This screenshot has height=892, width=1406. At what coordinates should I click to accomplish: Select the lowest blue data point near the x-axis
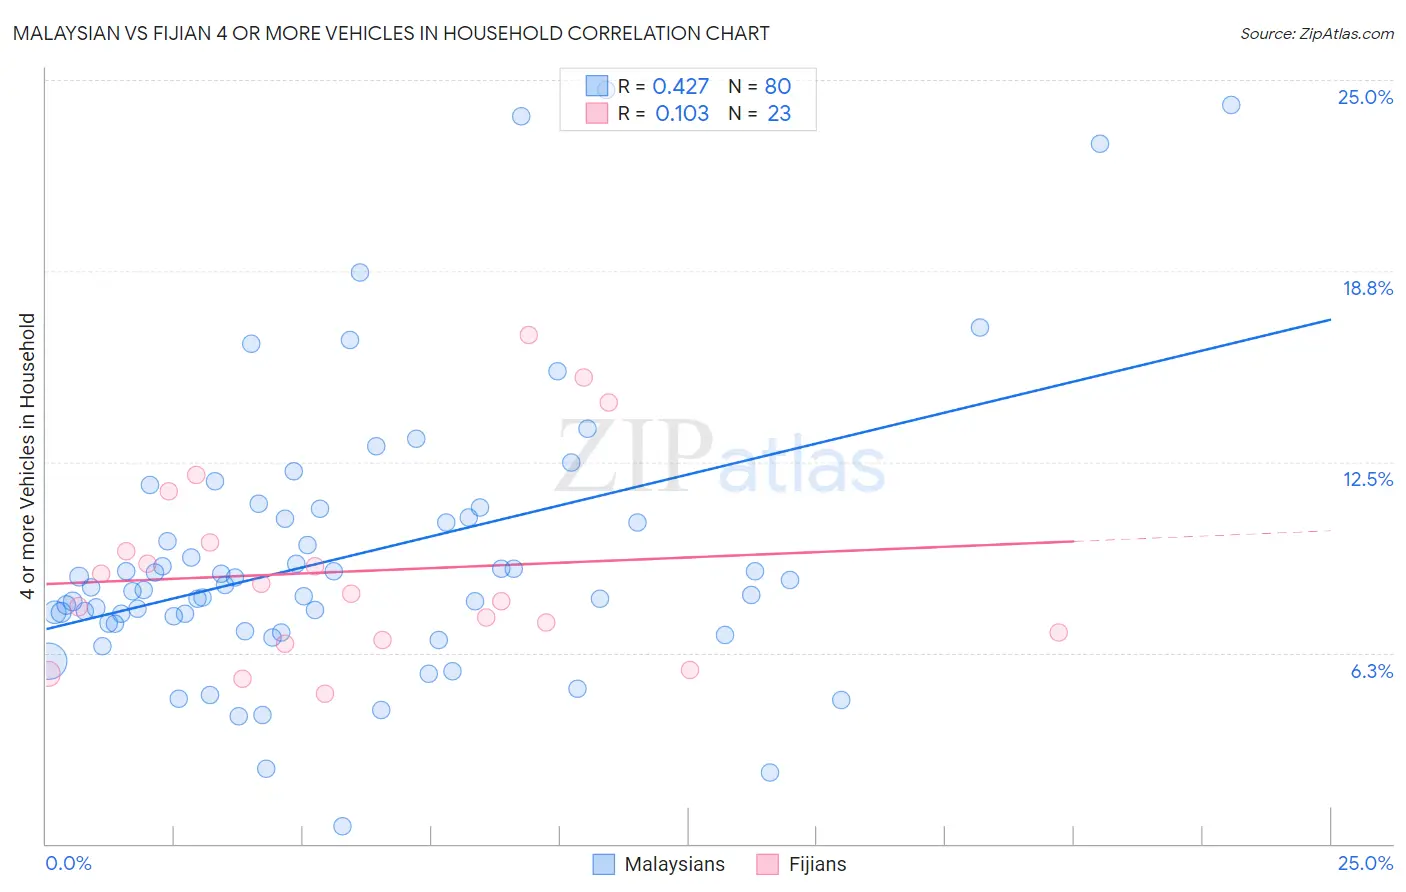[342, 826]
